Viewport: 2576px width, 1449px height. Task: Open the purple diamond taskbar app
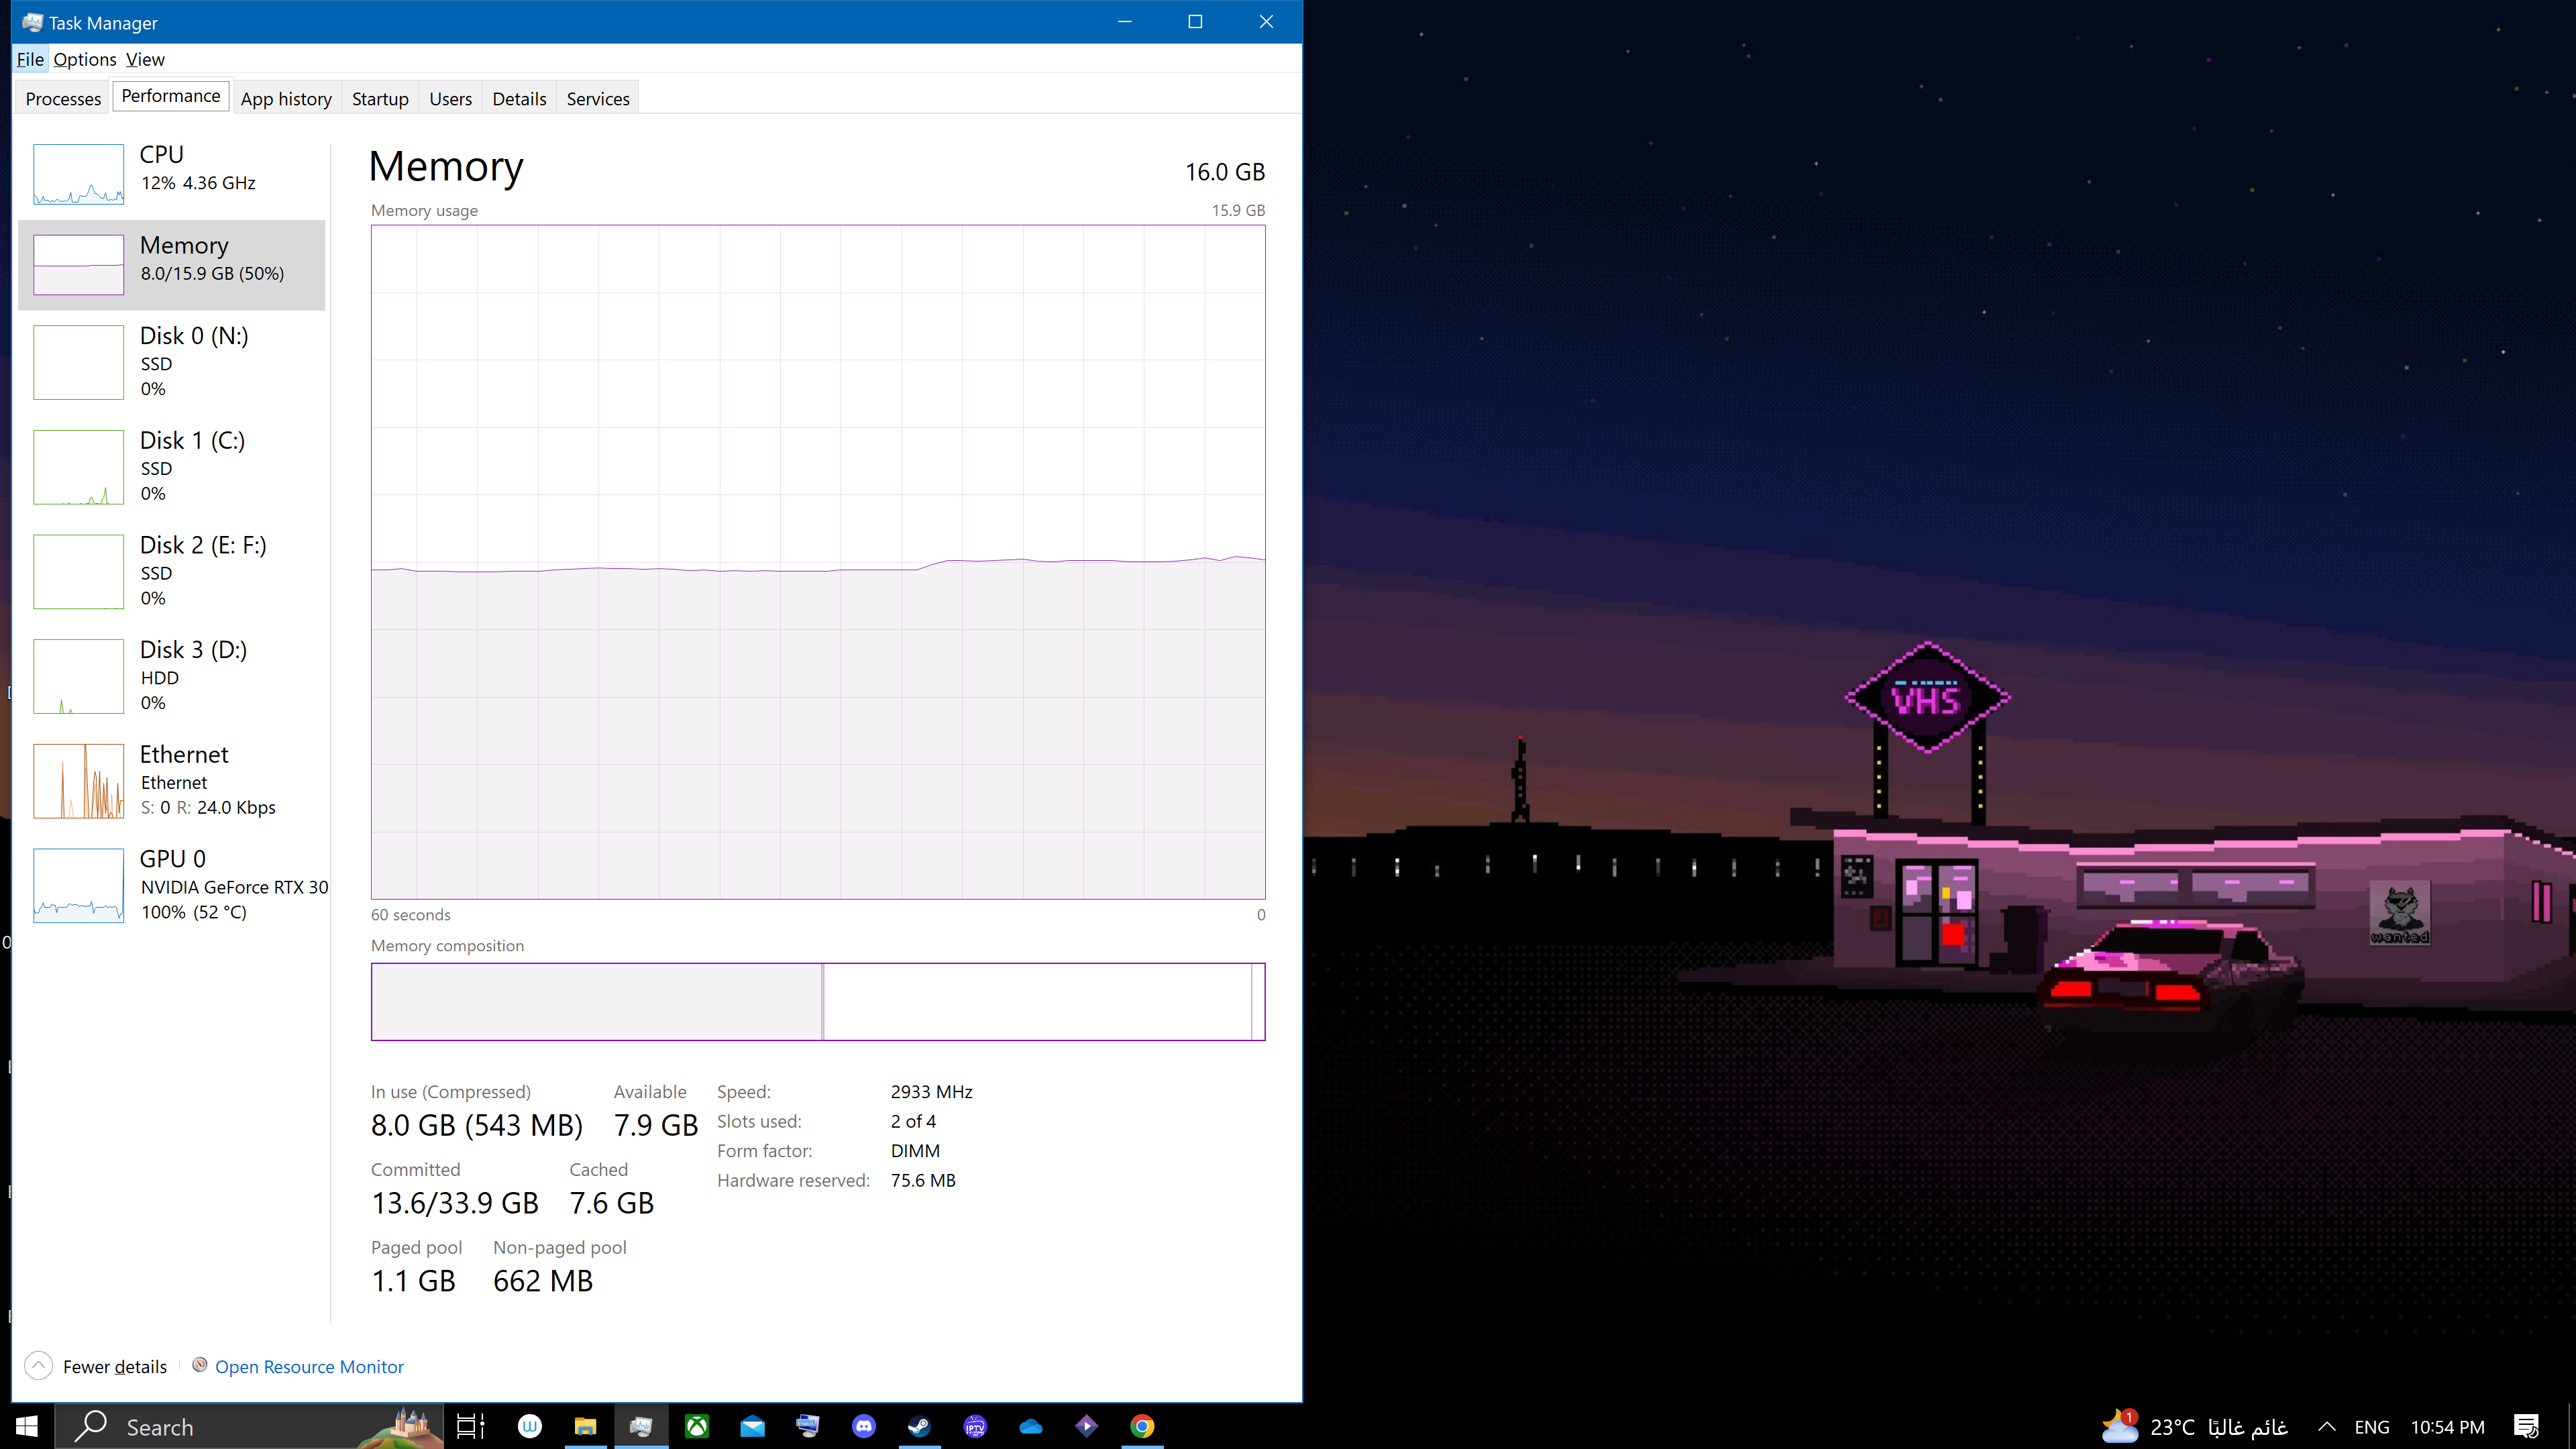tap(1086, 1427)
